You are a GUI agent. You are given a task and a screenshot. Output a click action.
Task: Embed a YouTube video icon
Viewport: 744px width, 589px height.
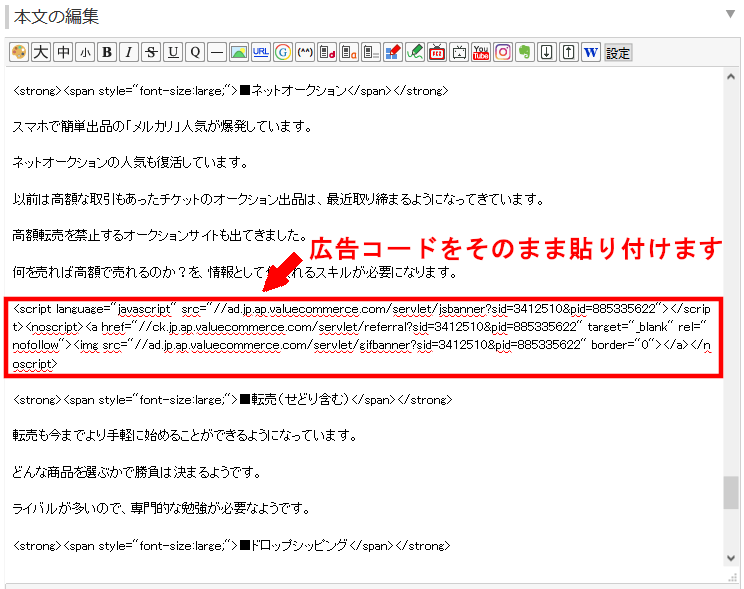click(x=481, y=52)
